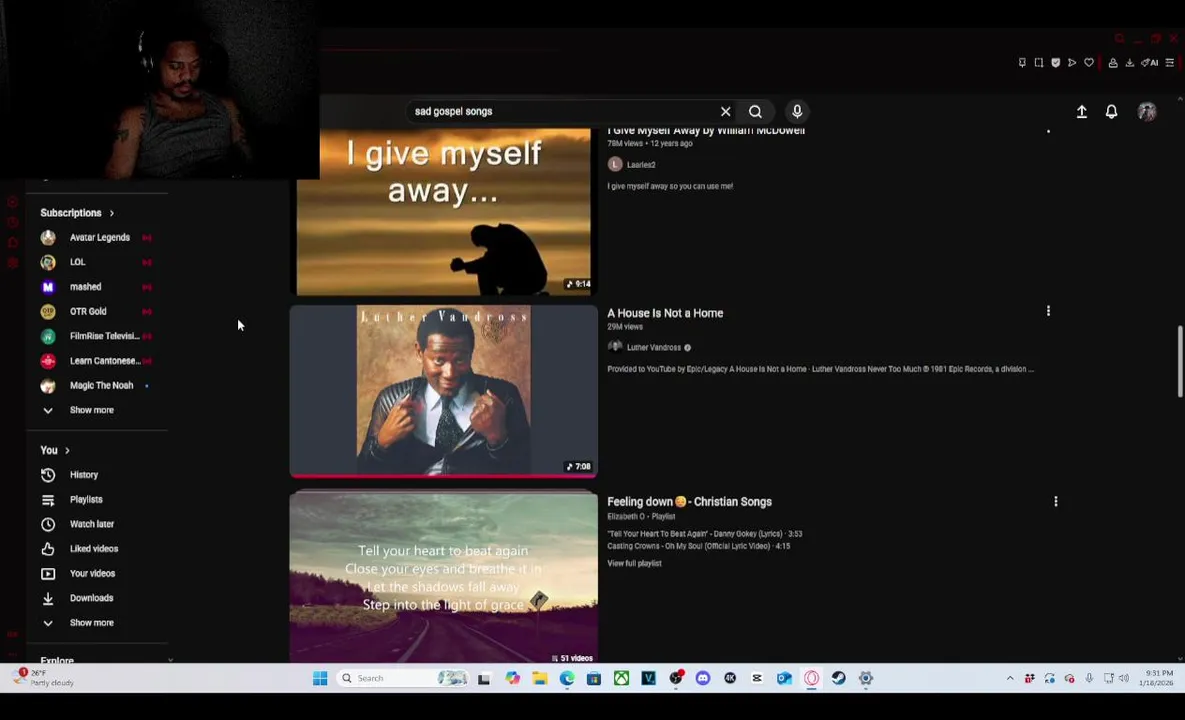Viewport: 1185px width, 720px height.
Task: Open the Subscriptions heading chevron
Action: click(x=112, y=213)
